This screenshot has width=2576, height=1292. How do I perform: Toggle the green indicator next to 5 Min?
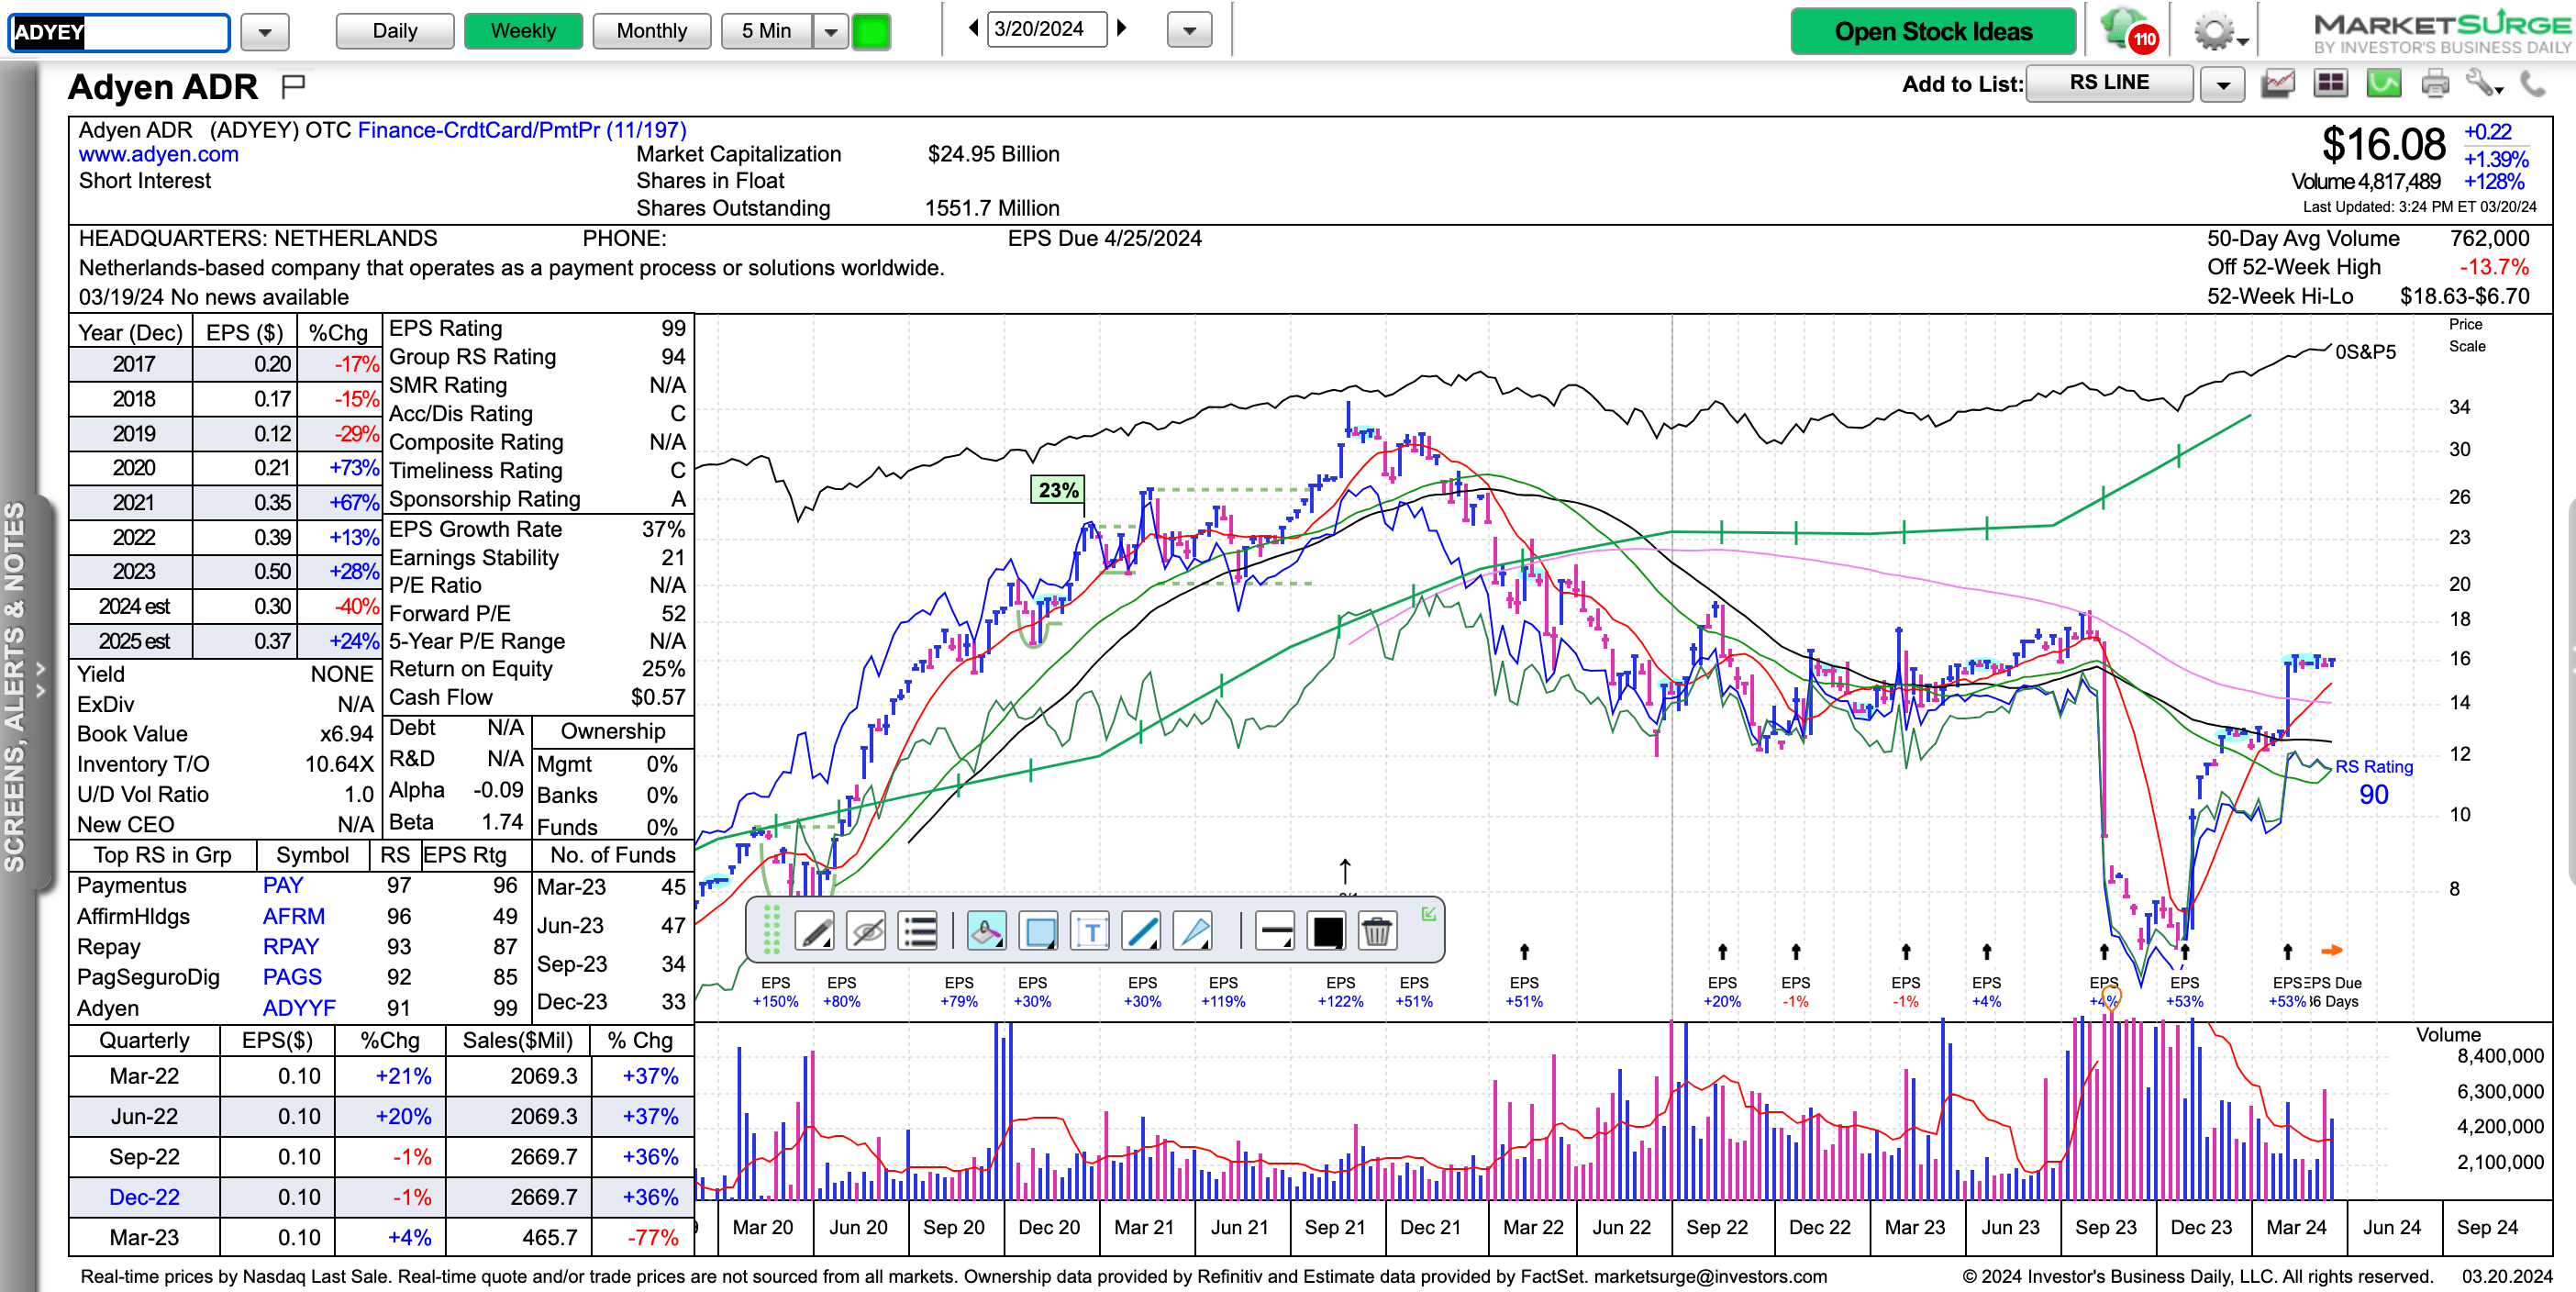tap(871, 31)
